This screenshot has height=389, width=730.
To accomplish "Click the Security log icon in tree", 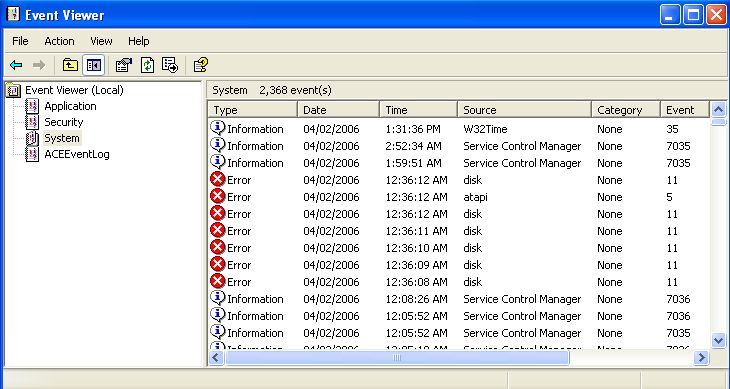I will click(x=32, y=122).
